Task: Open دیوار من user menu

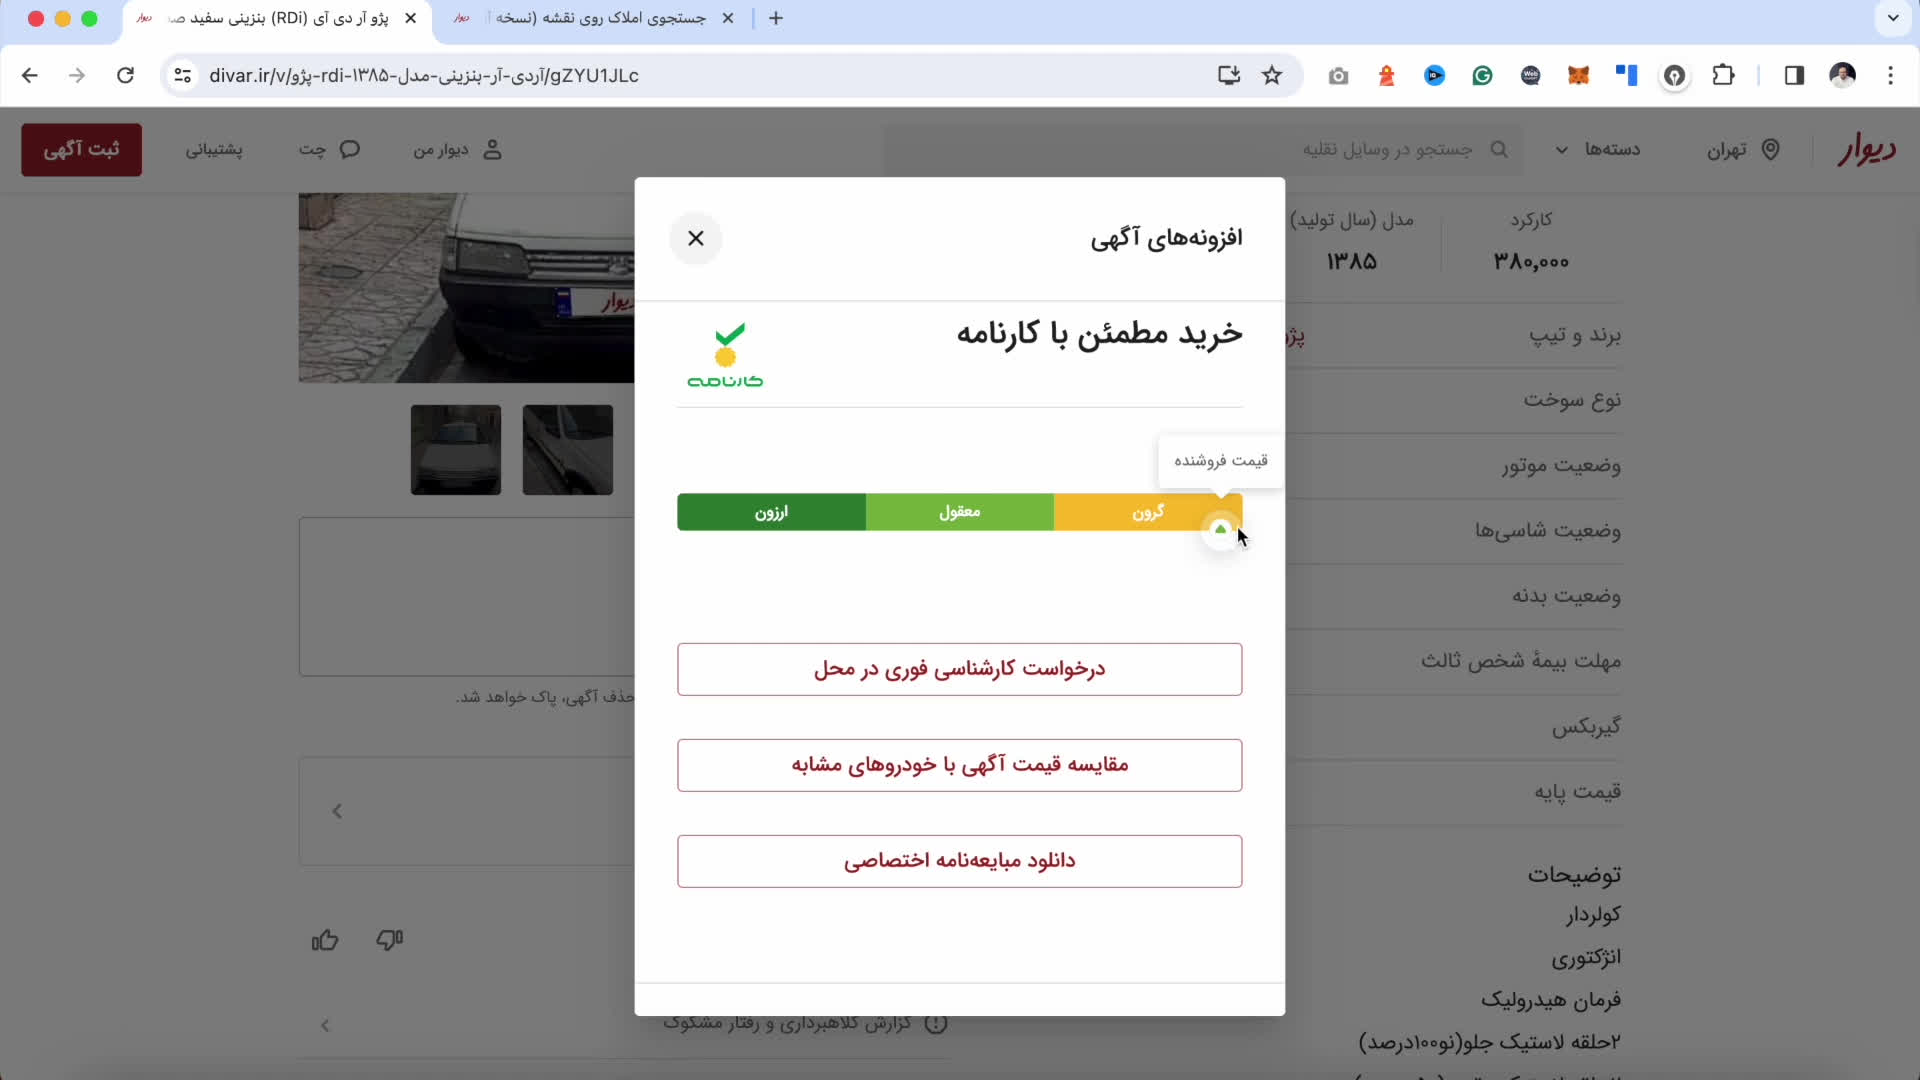Action: pyautogui.click(x=458, y=150)
